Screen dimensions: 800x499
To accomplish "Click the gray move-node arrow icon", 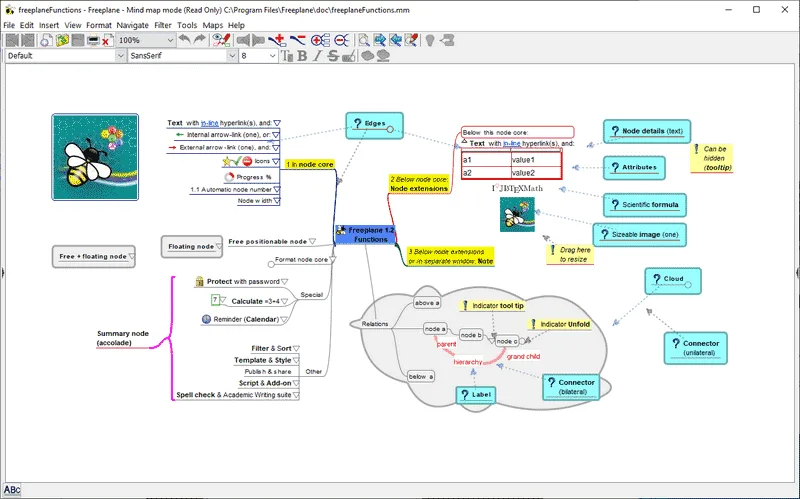I will coord(447,40).
